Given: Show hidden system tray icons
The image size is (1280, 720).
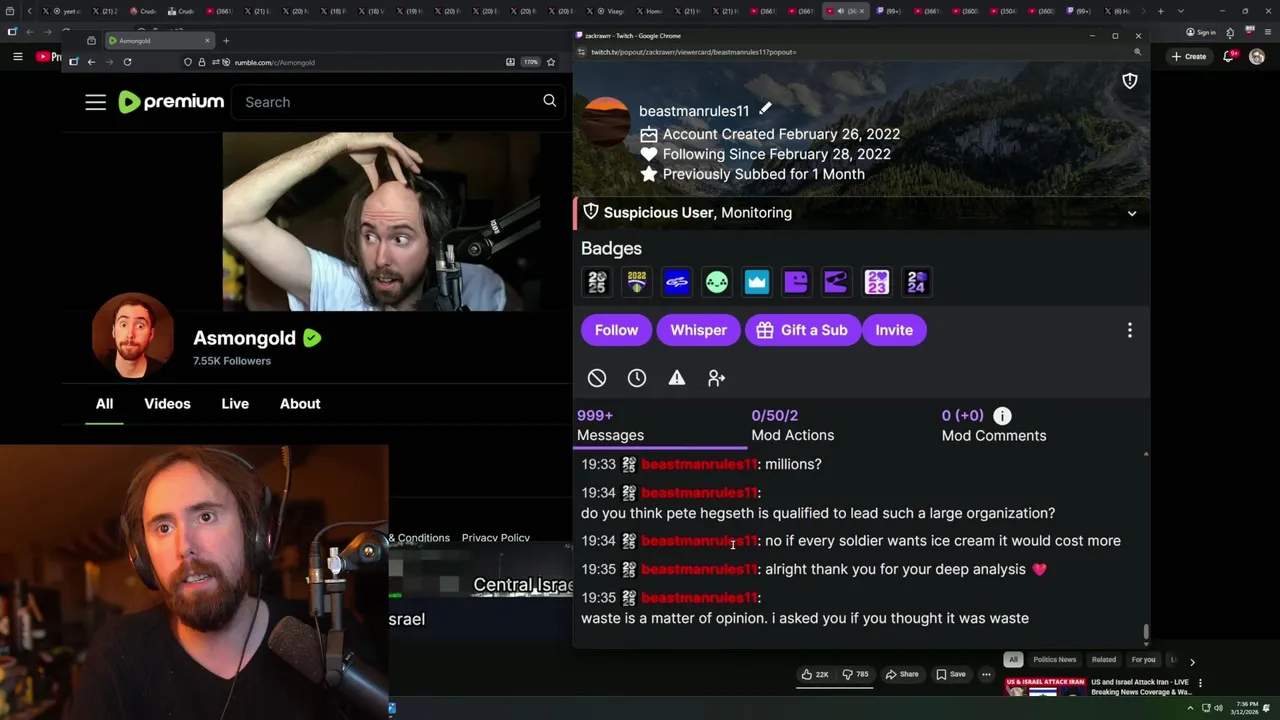Looking at the screenshot, I should 1190,709.
